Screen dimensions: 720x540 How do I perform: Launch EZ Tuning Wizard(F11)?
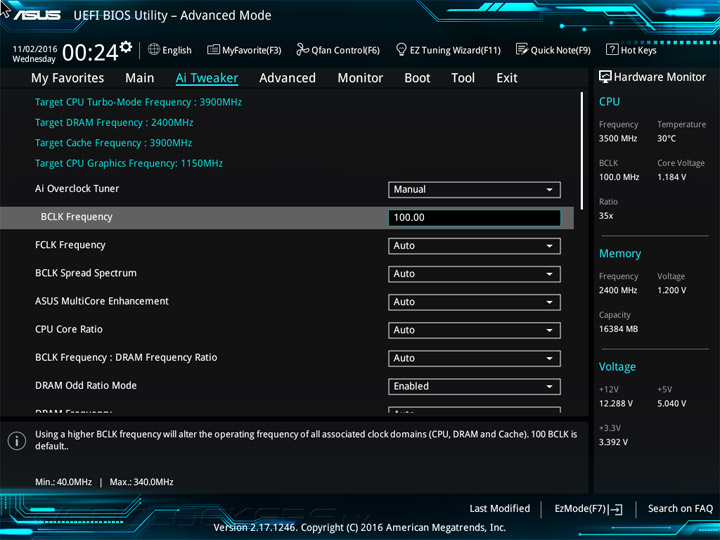(x=448, y=50)
